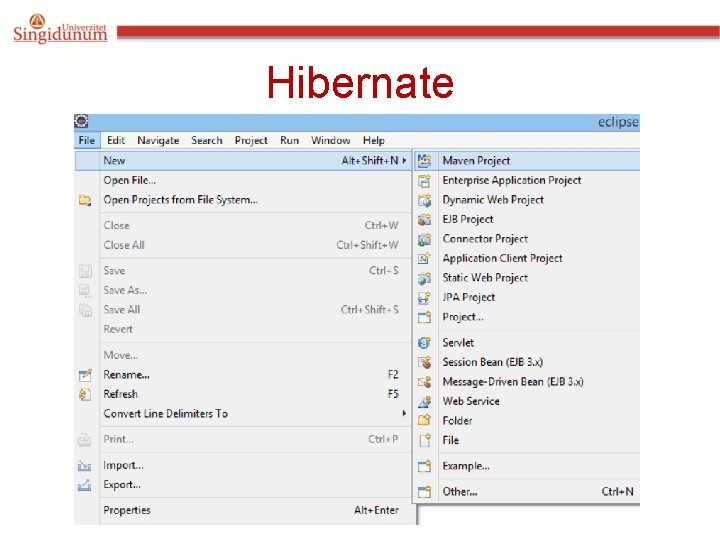Open the Navigate menu
Image resolution: width=720 pixels, height=540 pixels.
pos(158,141)
